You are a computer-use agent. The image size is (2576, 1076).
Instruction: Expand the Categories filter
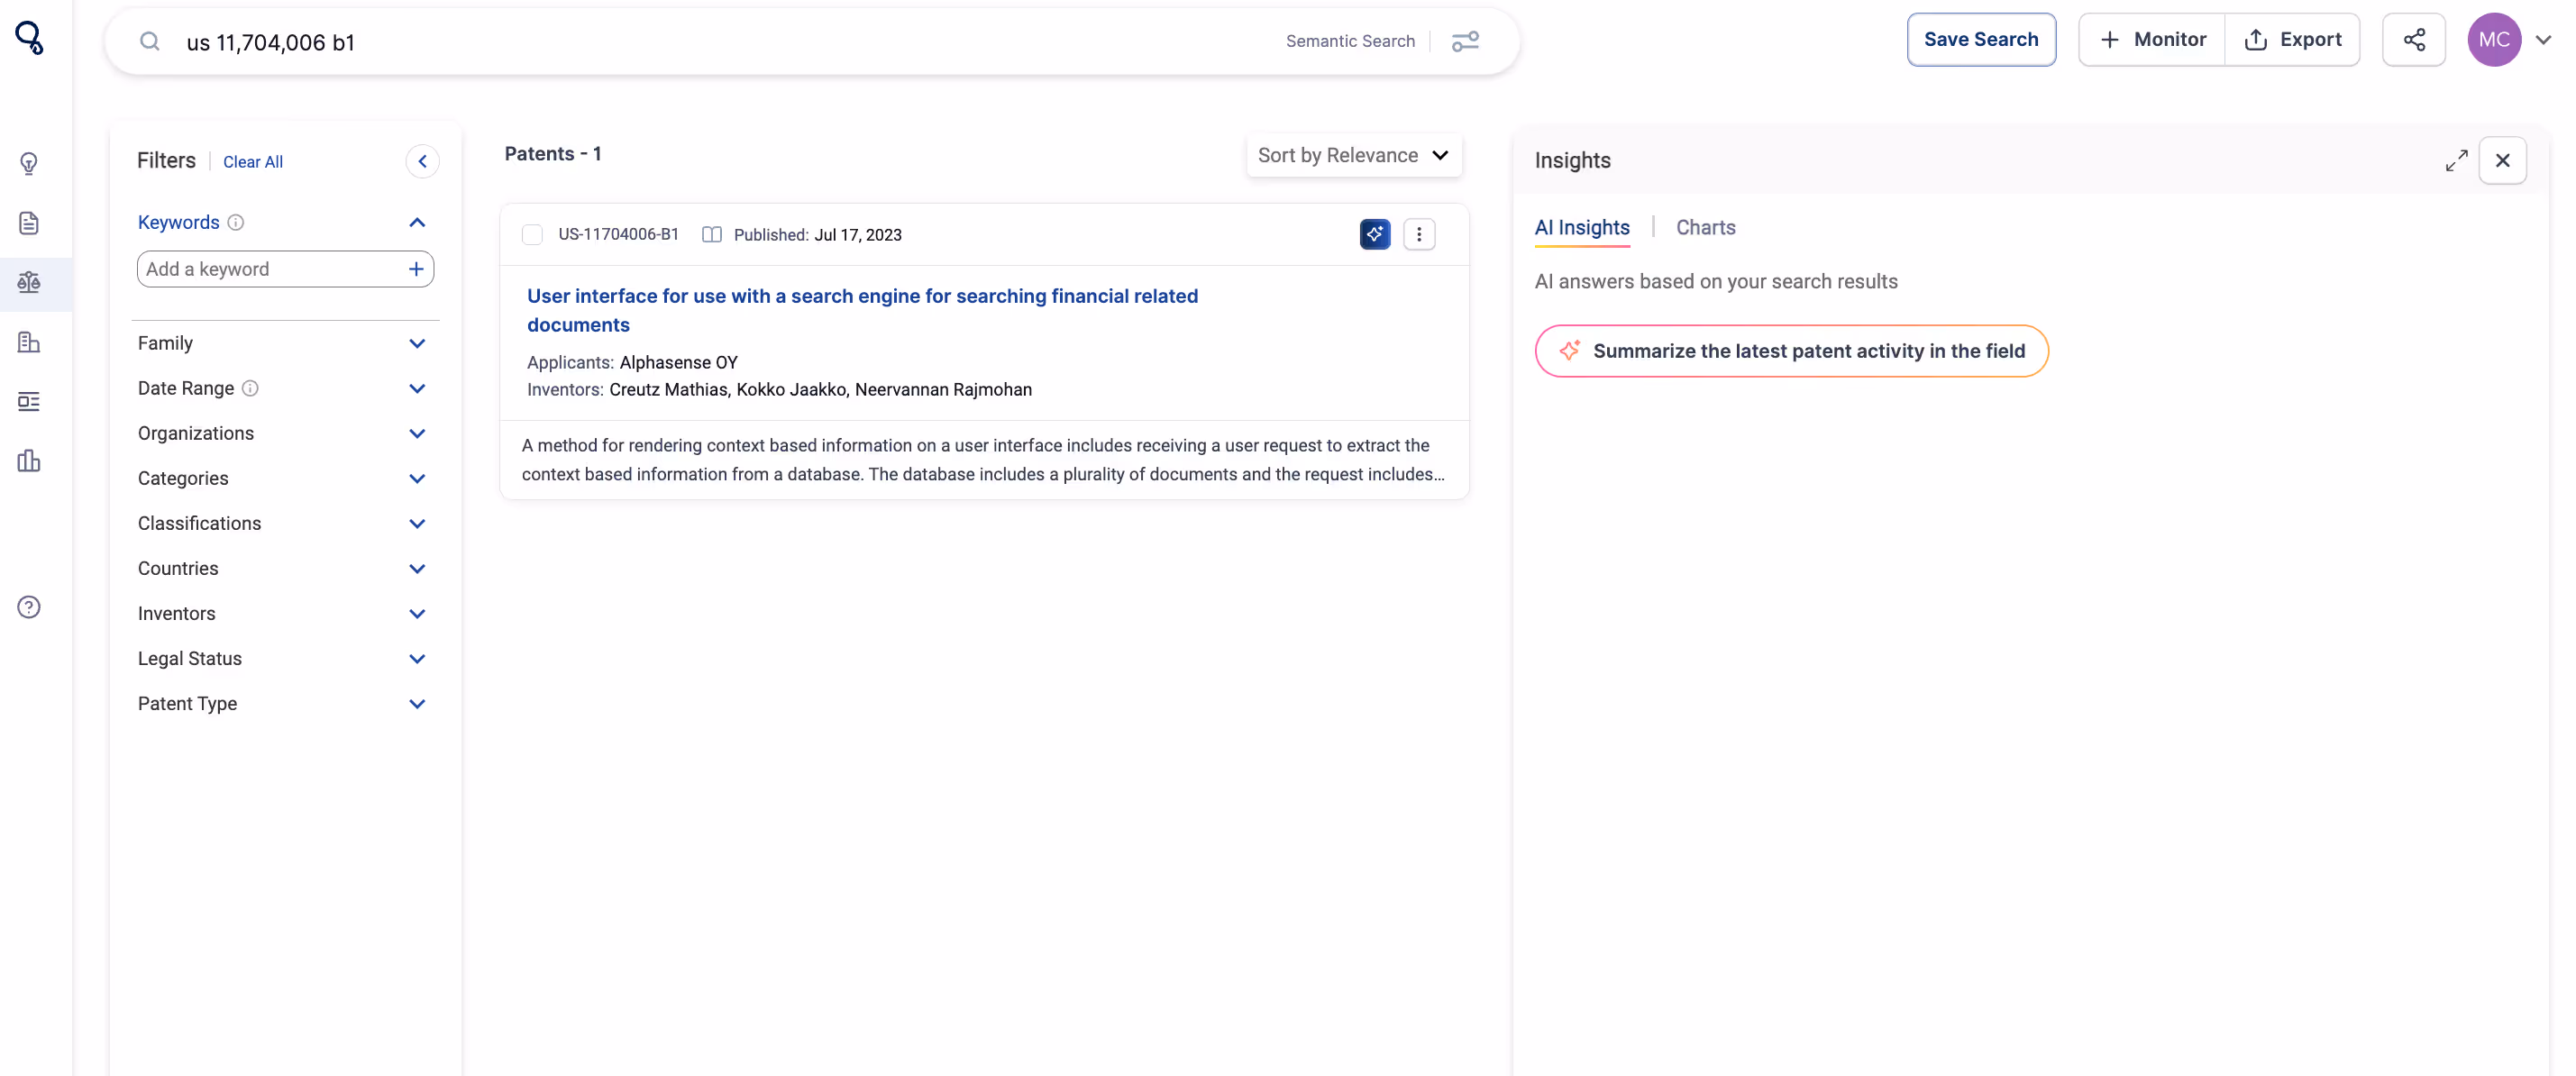click(x=417, y=478)
